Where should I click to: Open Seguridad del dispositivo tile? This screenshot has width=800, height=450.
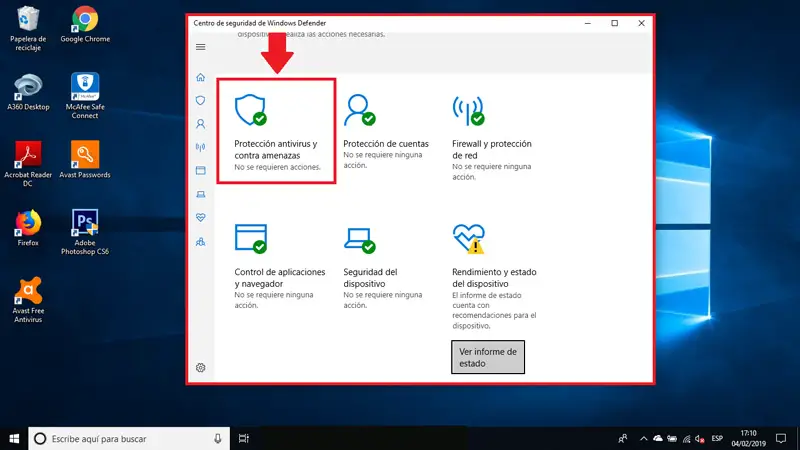[383, 266]
